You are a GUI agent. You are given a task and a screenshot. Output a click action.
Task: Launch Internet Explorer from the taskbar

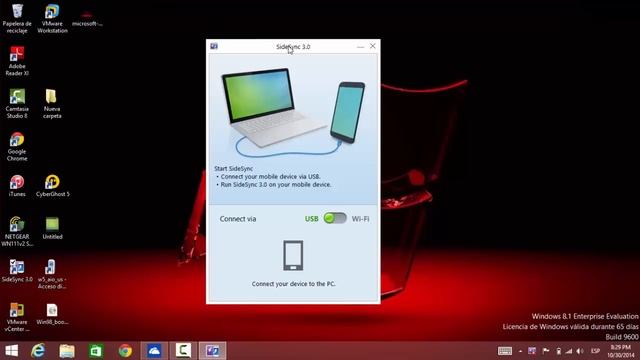click(38, 351)
